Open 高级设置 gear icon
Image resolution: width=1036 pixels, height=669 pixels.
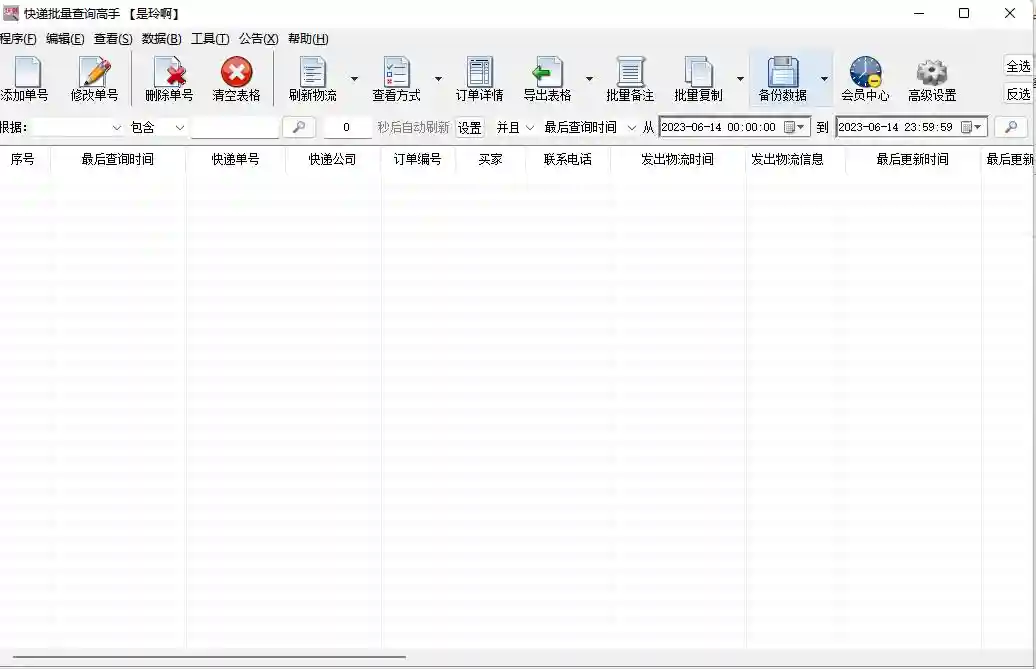click(x=931, y=73)
